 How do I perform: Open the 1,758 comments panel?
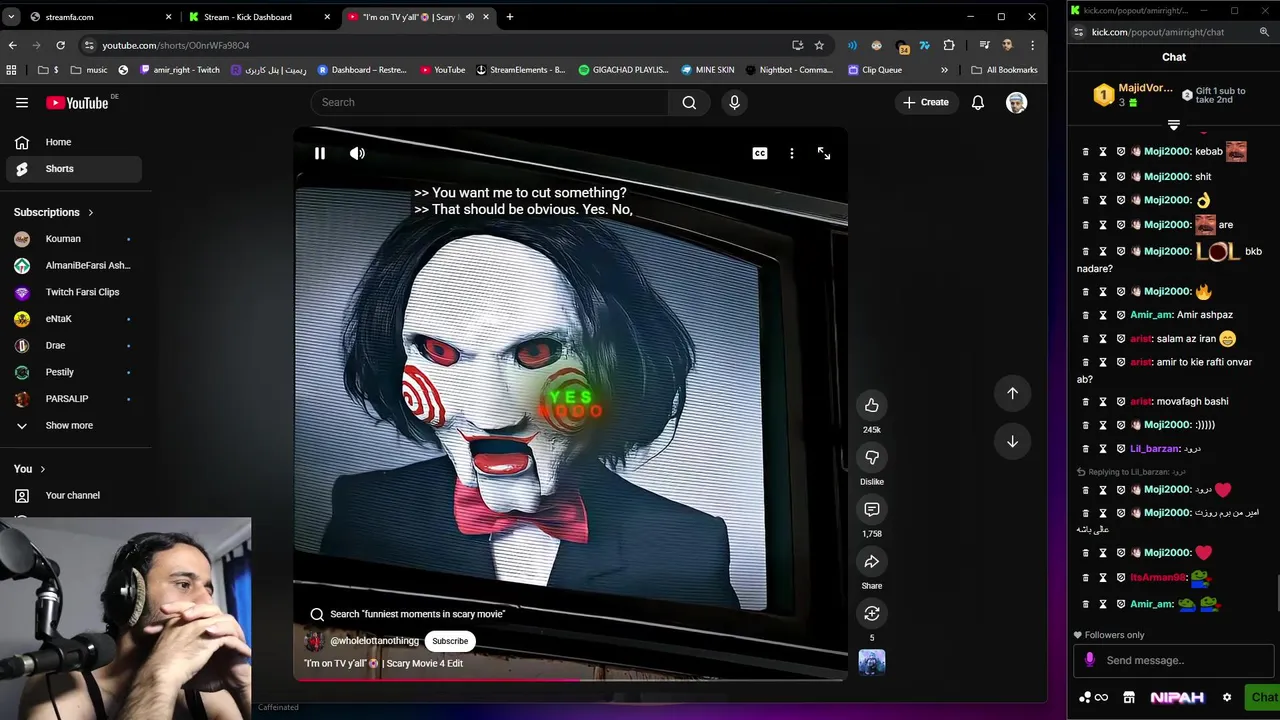tap(872, 509)
